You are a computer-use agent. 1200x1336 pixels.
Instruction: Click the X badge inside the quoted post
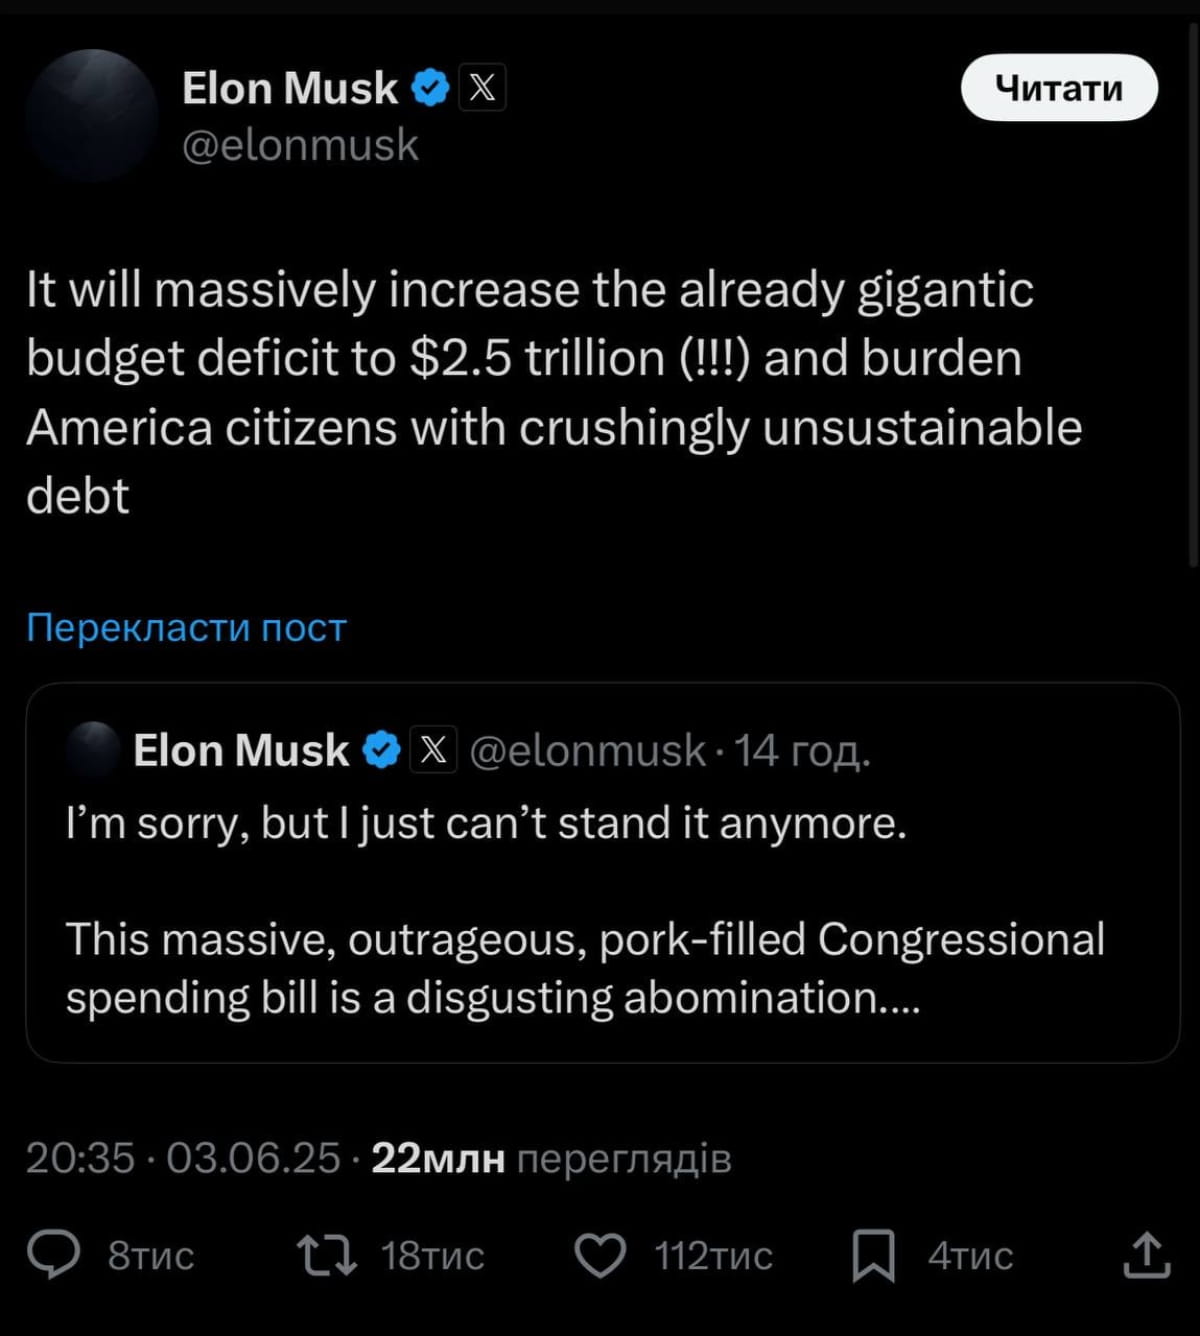433,750
